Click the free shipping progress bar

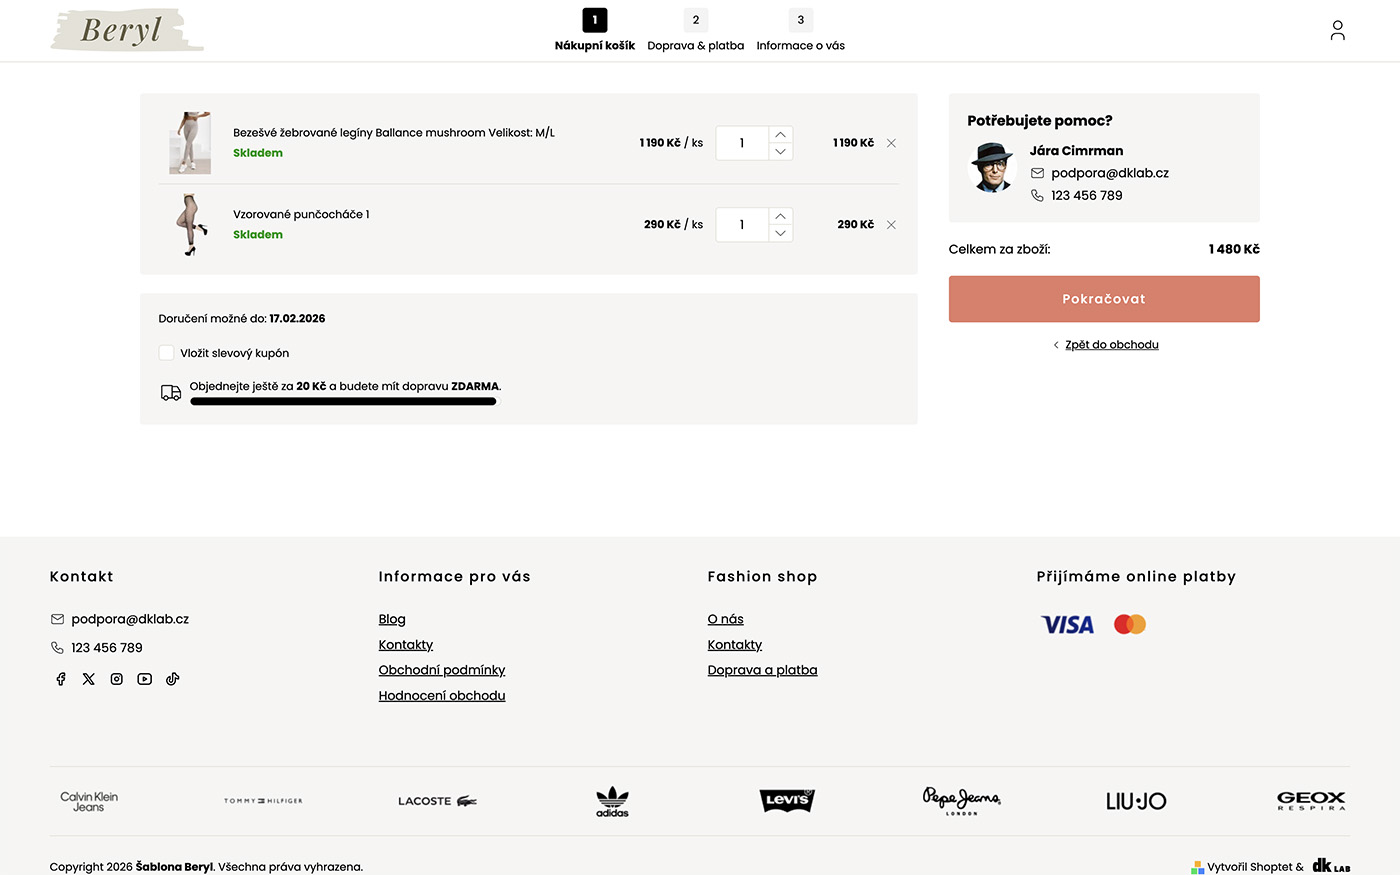click(x=343, y=402)
